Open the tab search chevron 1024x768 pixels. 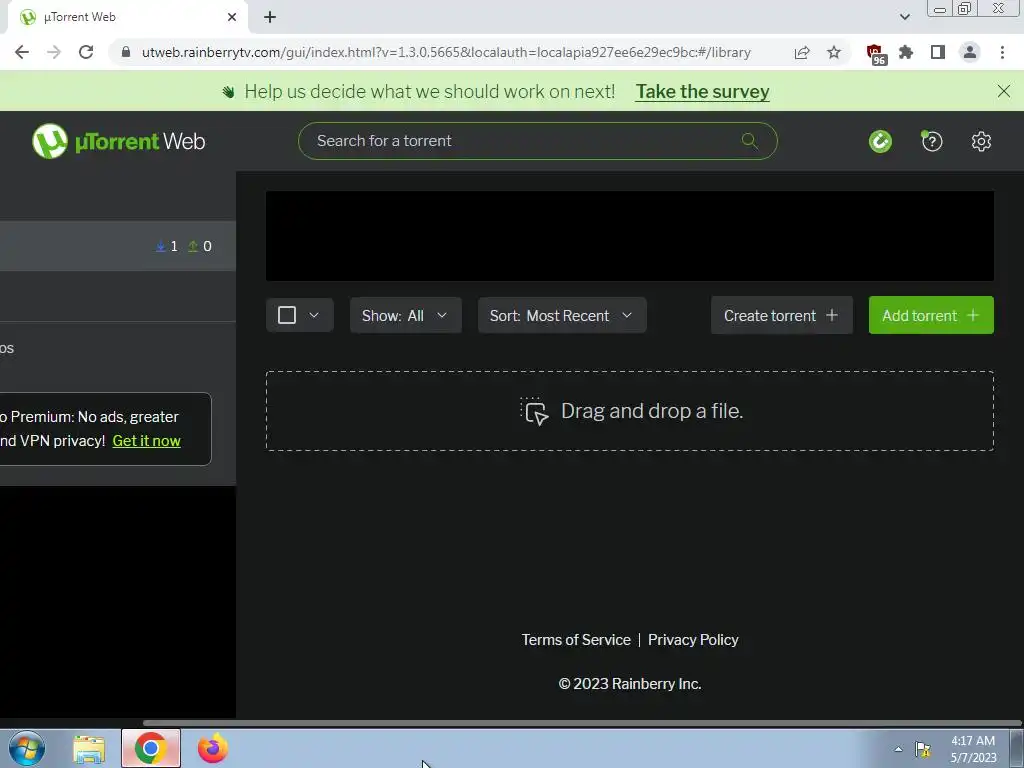(x=904, y=18)
